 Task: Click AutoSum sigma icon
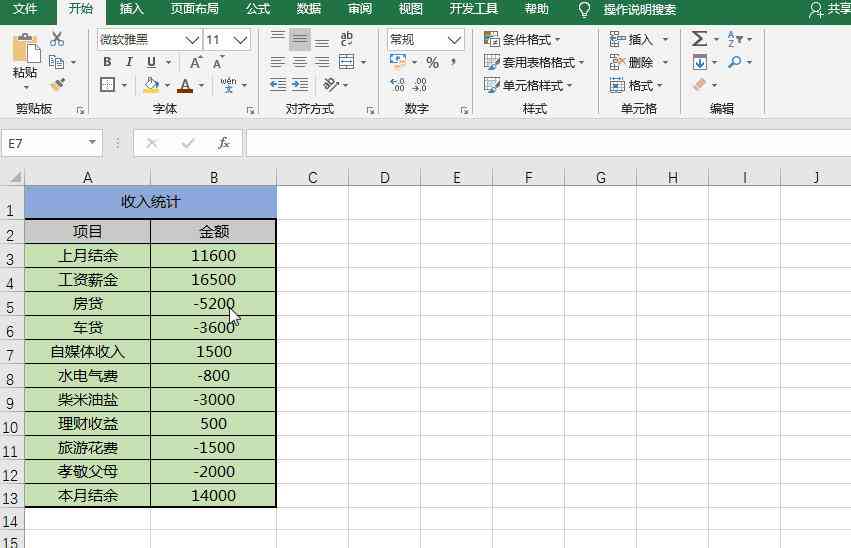[699, 39]
